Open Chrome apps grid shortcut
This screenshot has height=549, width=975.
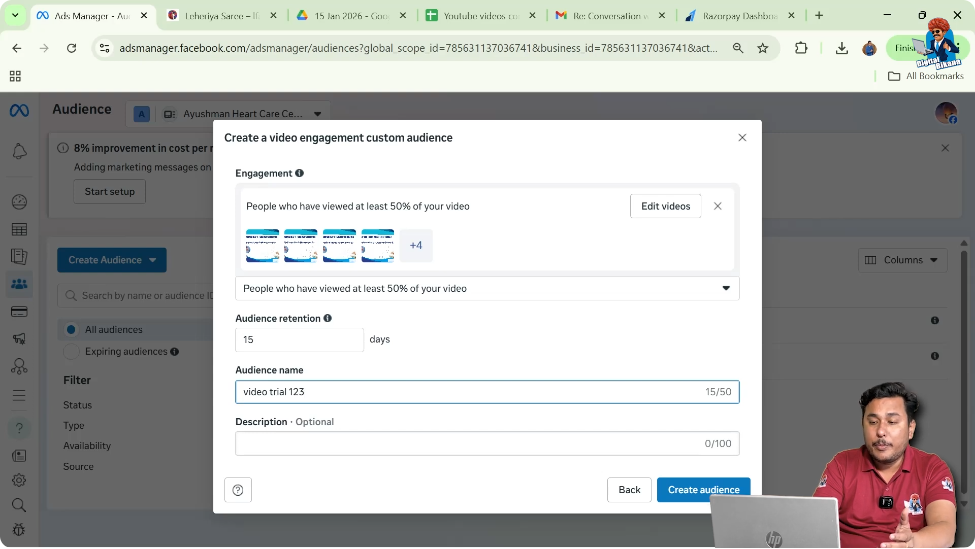16,76
